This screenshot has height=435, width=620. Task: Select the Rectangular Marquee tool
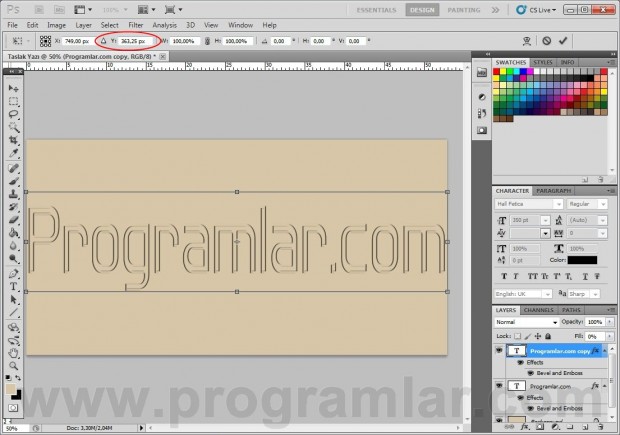point(13,102)
